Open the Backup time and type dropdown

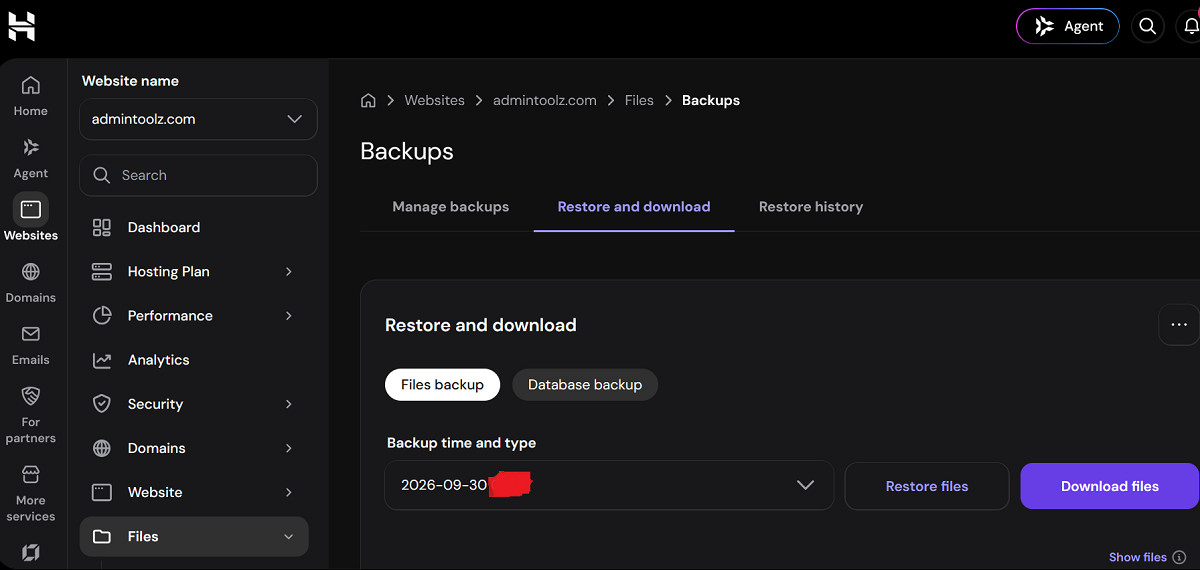609,485
